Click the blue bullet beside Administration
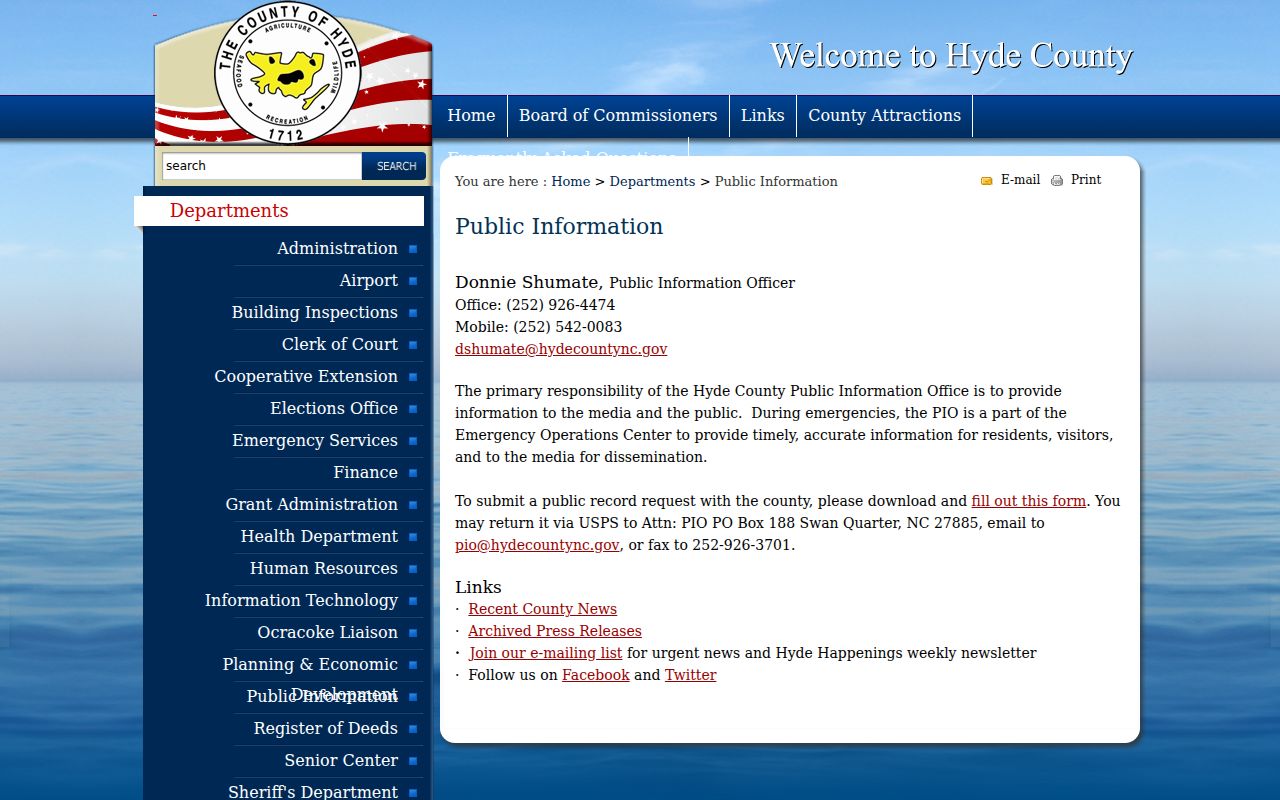This screenshot has width=1280, height=800. tap(413, 249)
